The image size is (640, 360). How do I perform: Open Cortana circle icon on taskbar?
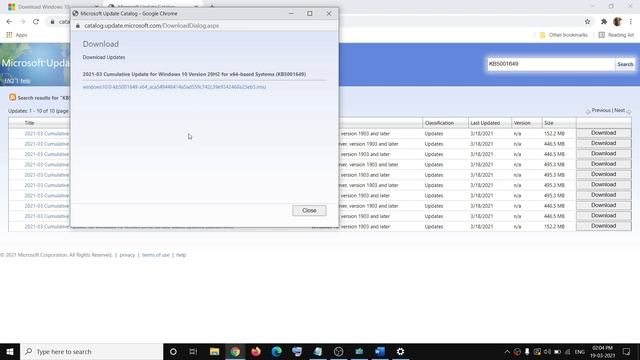click(x=173, y=351)
